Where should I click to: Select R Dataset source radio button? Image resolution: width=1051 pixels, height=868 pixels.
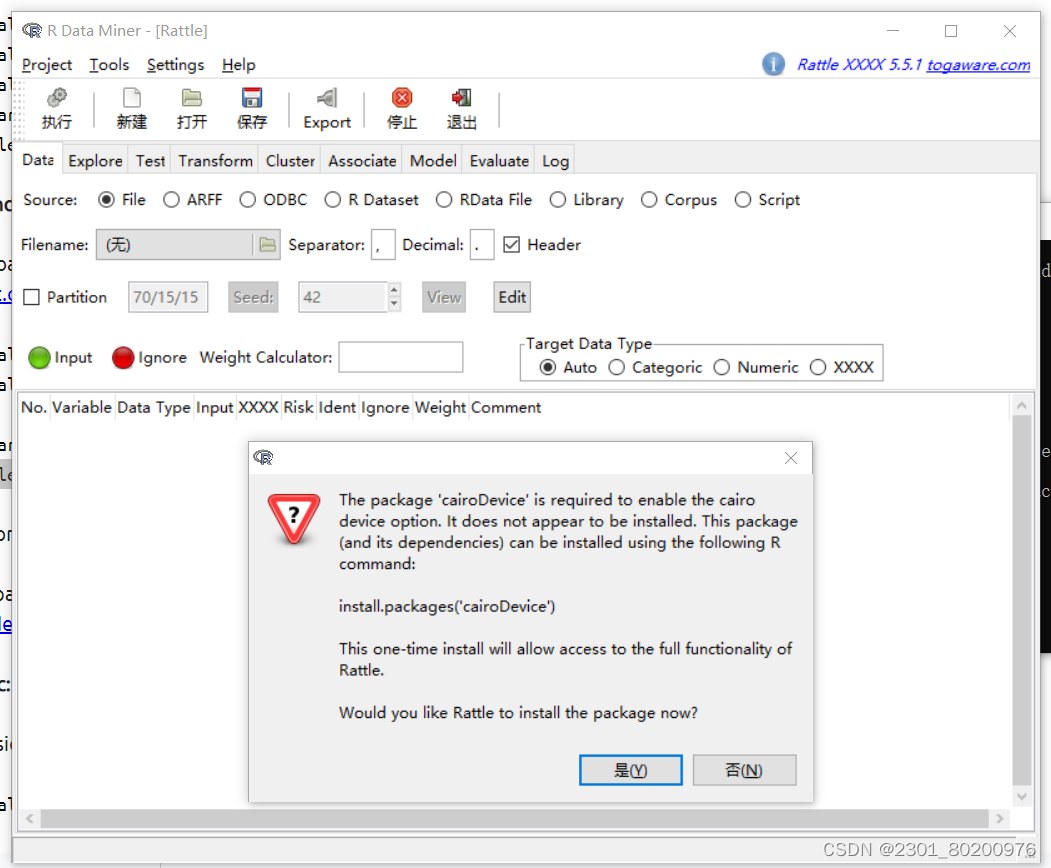(332, 200)
